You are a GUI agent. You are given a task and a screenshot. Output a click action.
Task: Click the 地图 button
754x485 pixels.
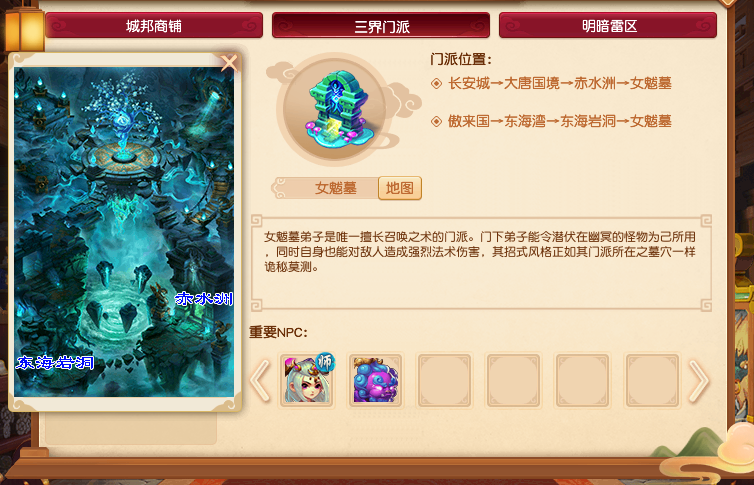400,188
